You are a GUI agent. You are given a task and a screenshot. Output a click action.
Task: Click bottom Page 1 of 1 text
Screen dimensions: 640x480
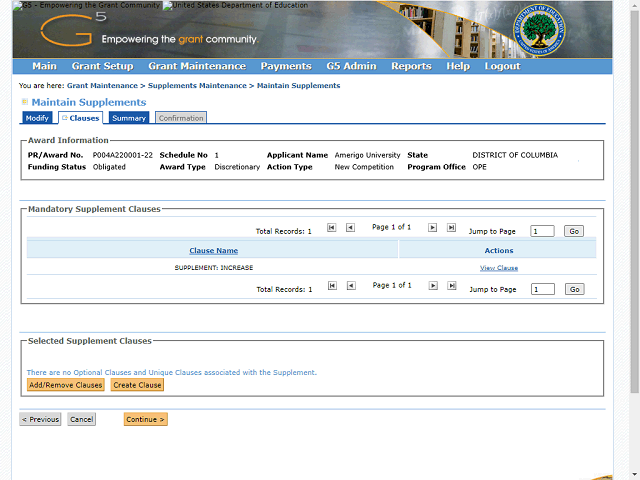pos(392,285)
